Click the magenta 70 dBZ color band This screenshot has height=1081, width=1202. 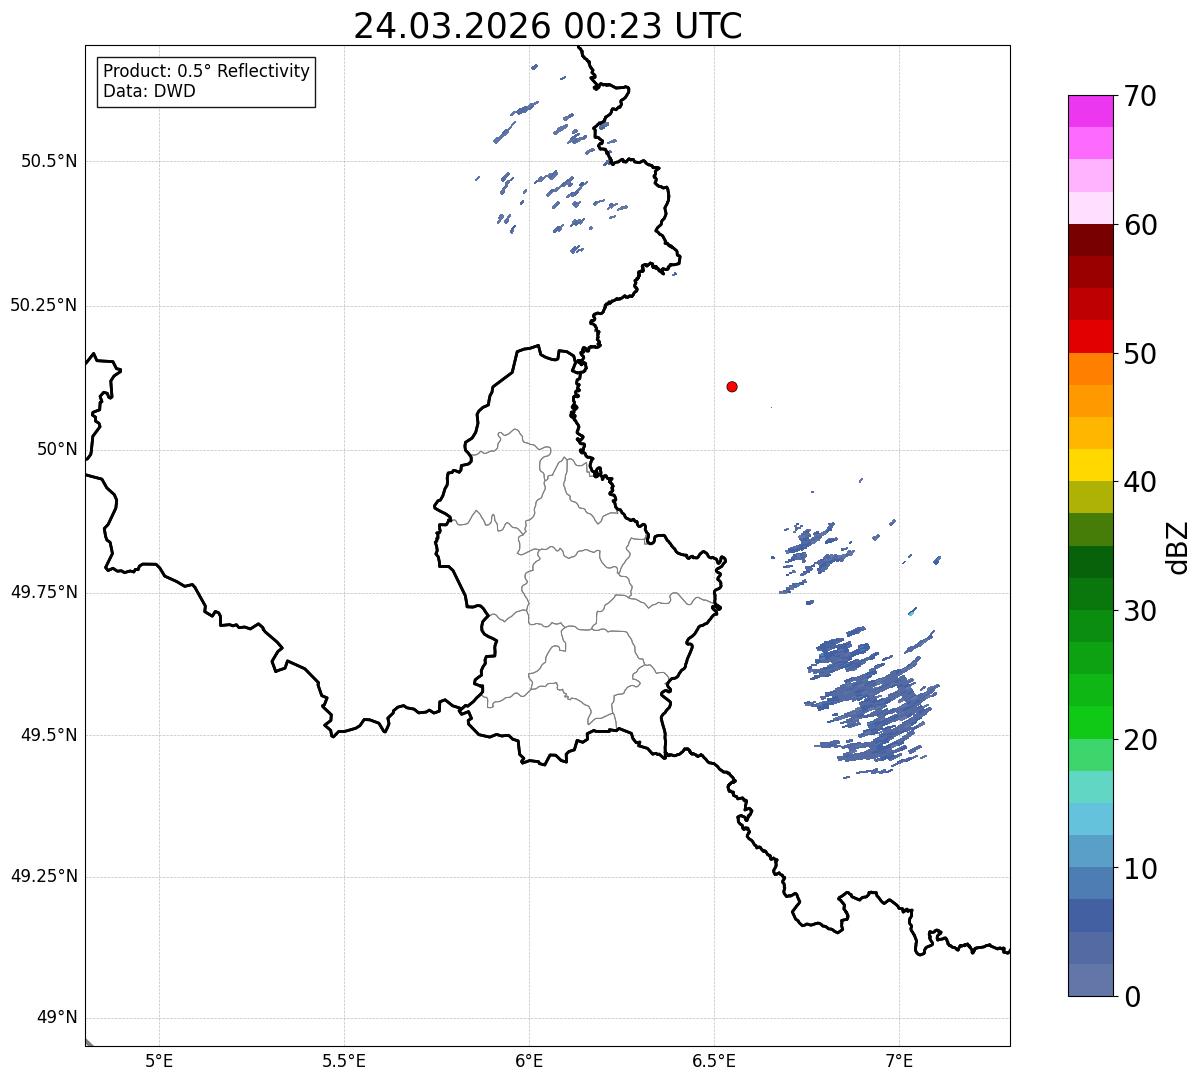coord(1090,111)
